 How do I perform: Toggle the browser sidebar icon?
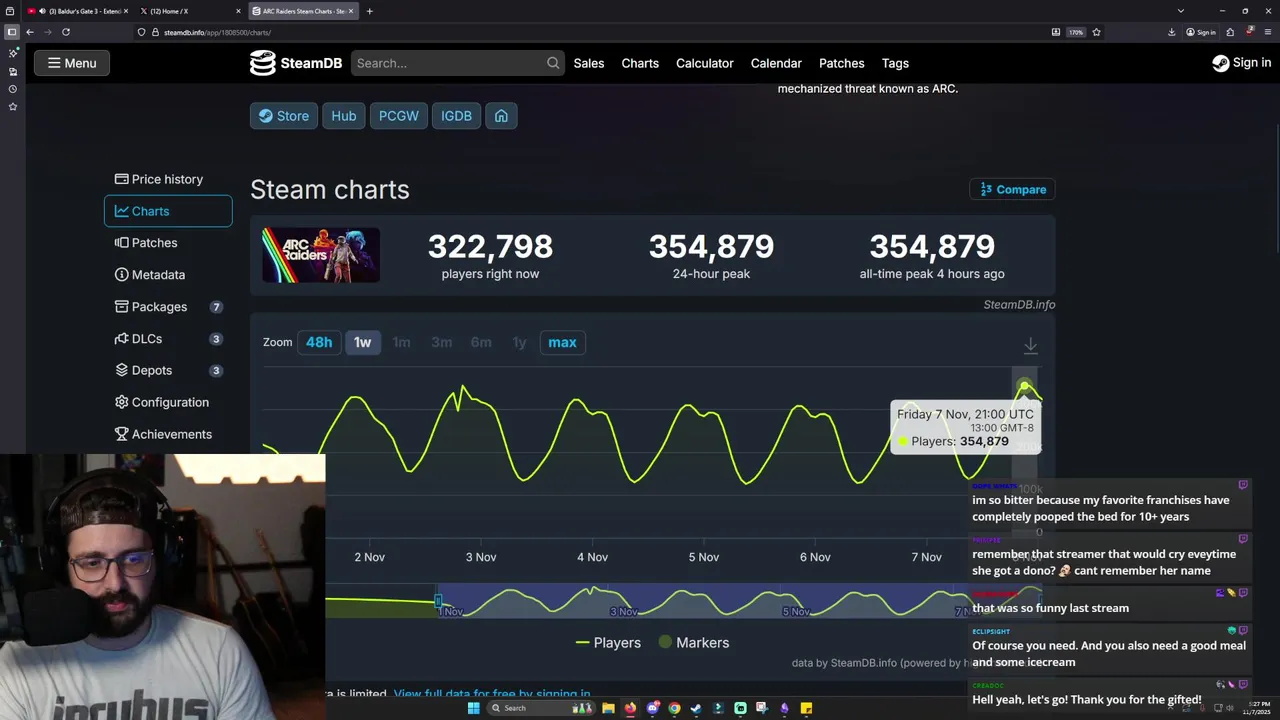[x=12, y=32]
